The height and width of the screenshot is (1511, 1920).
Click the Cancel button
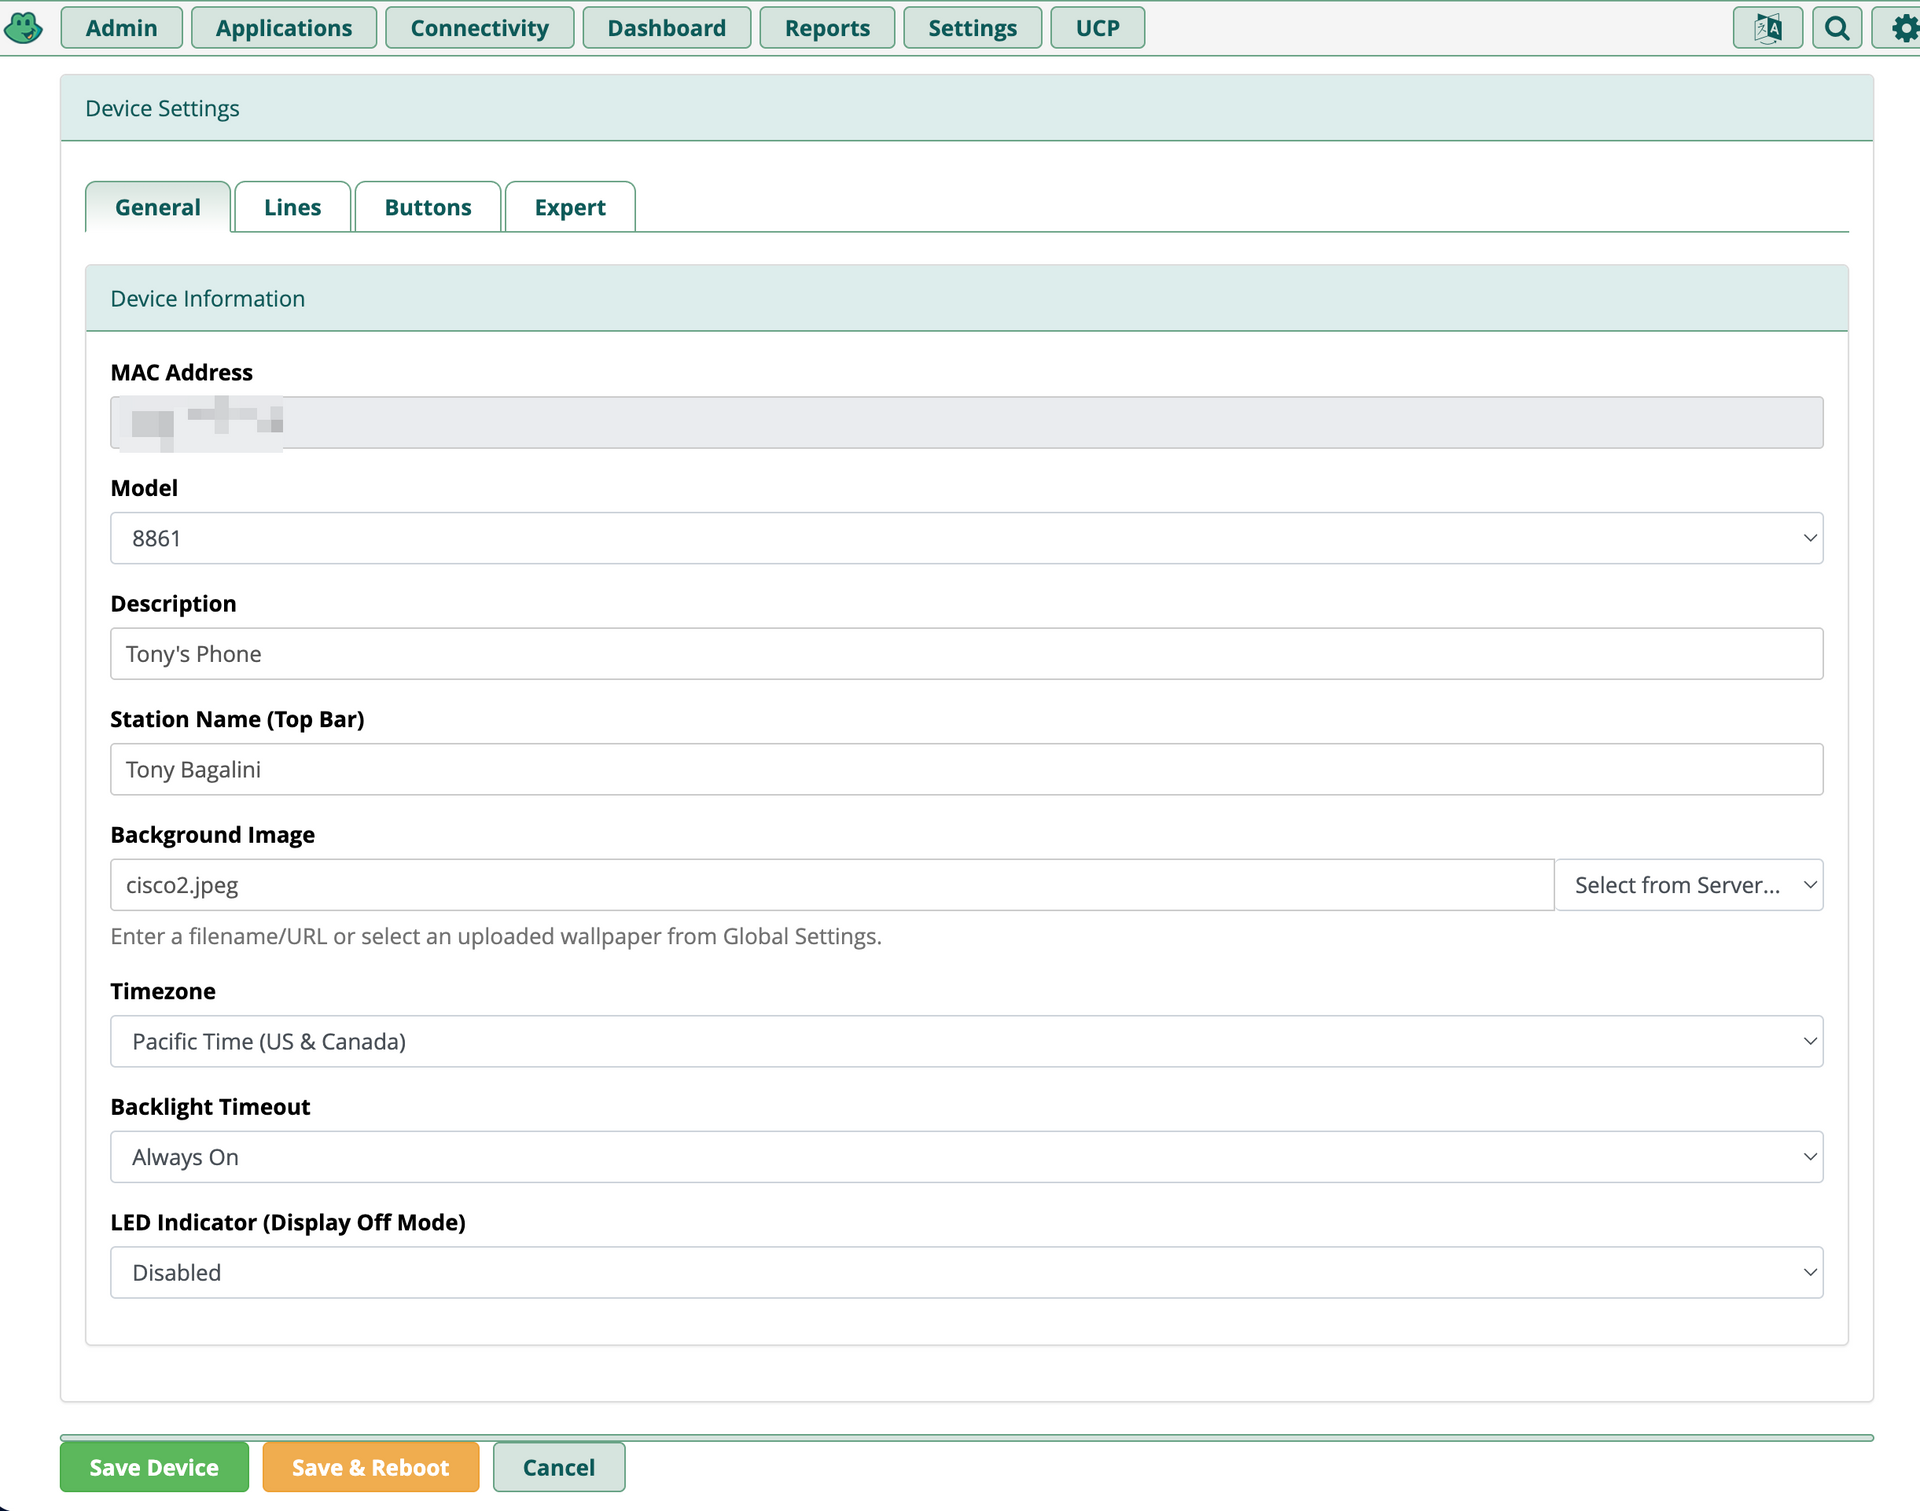pos(558,1467)
